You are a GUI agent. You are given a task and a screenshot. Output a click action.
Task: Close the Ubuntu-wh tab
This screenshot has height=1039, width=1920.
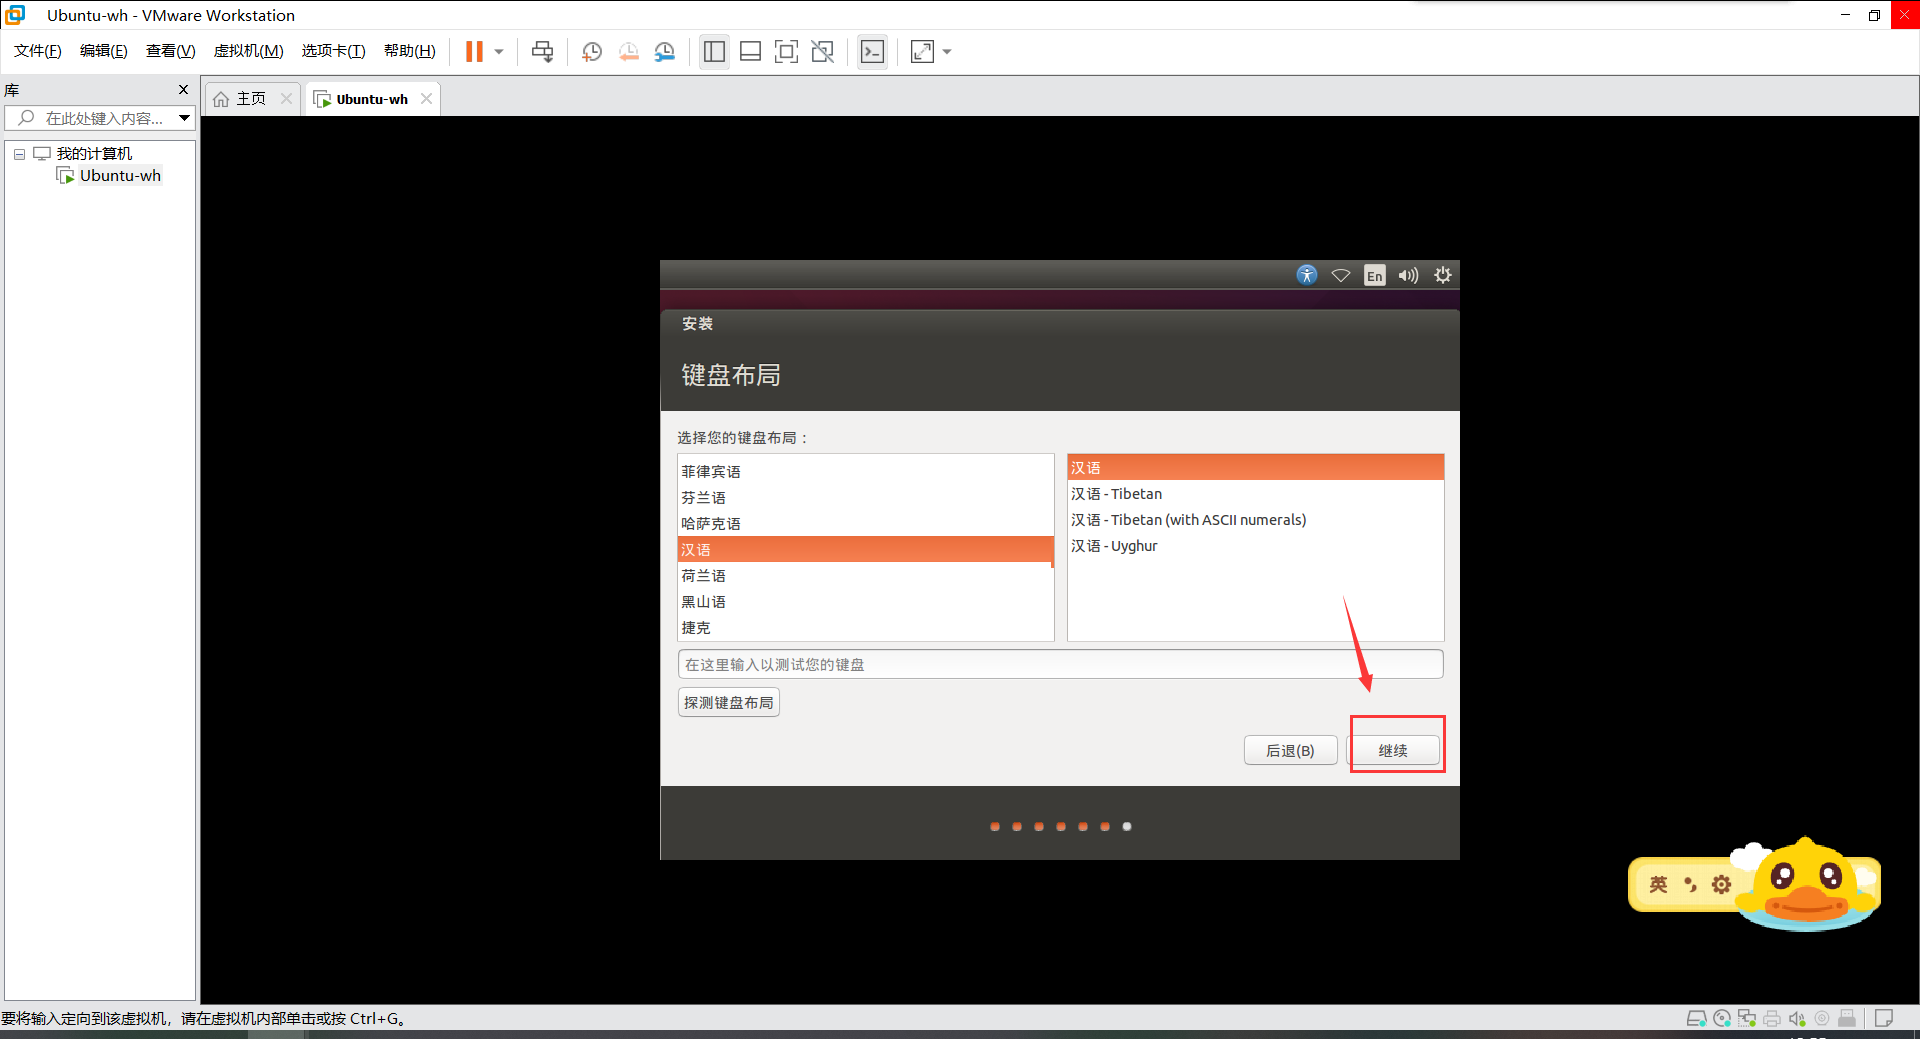click(x=426, y=98)
